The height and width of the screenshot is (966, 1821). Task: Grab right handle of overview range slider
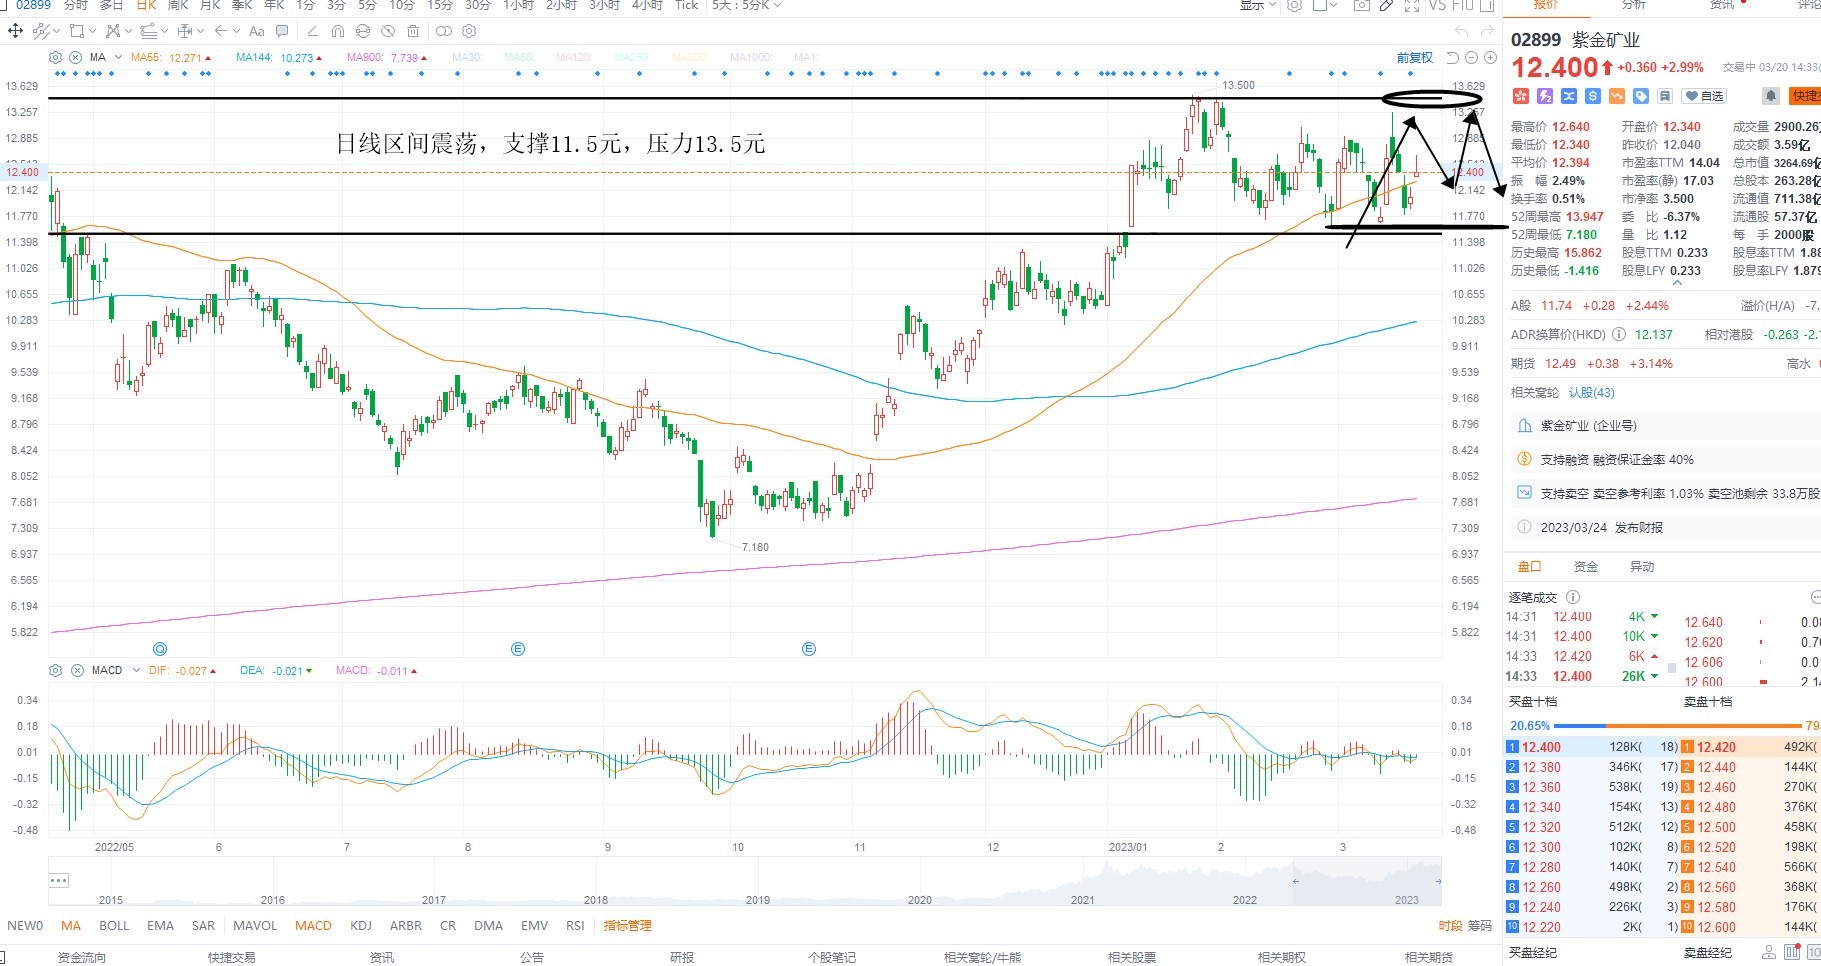pos(1438,881)
